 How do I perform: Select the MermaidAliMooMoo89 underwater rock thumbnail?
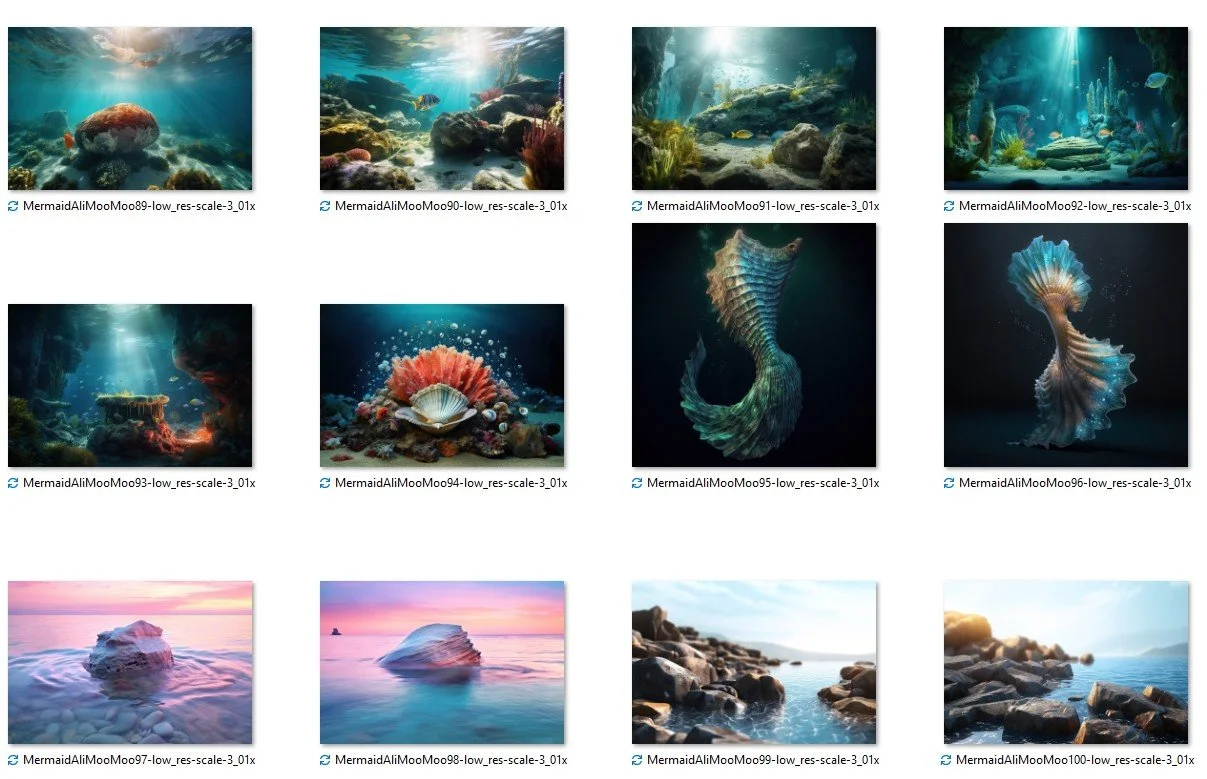130,108
